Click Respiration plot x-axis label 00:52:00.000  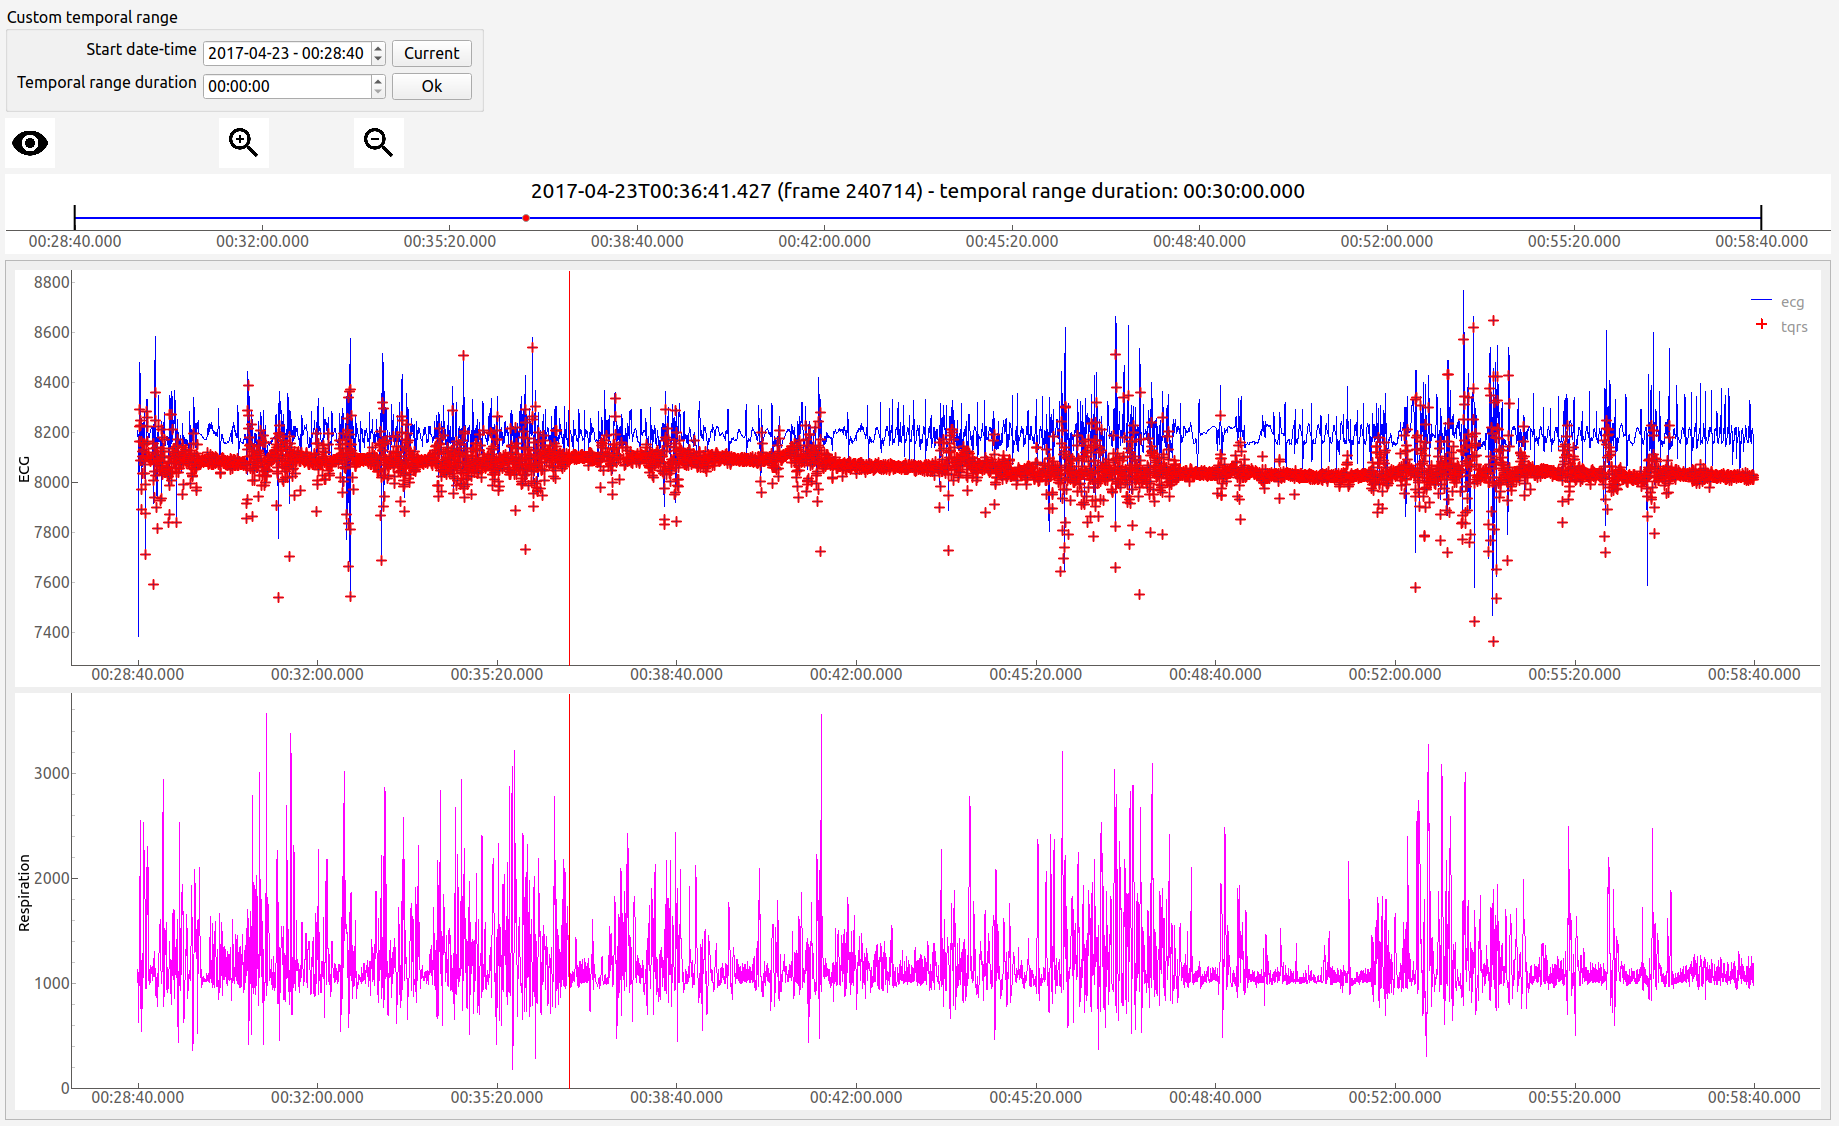pos(1394,1097)
